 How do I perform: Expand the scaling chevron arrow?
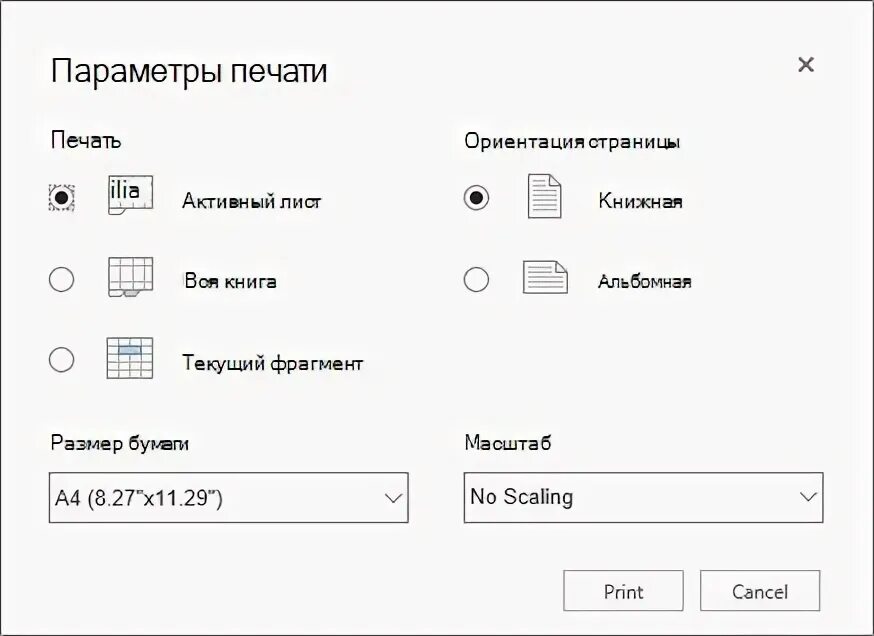click(x=808, y=497)
